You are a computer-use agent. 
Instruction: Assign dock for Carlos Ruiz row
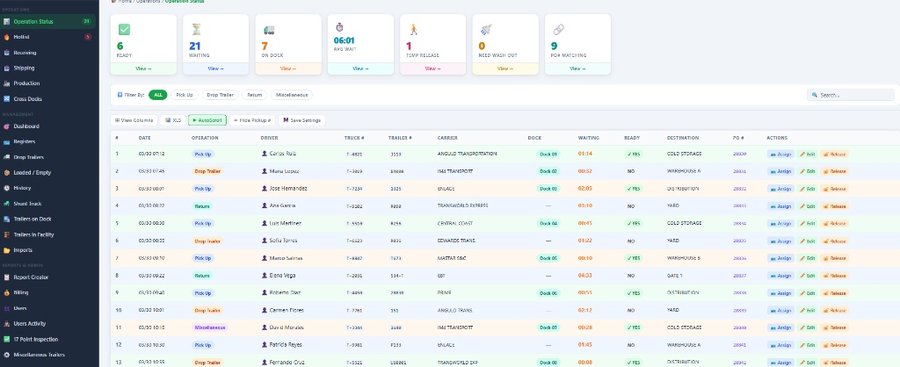[781, 154]
